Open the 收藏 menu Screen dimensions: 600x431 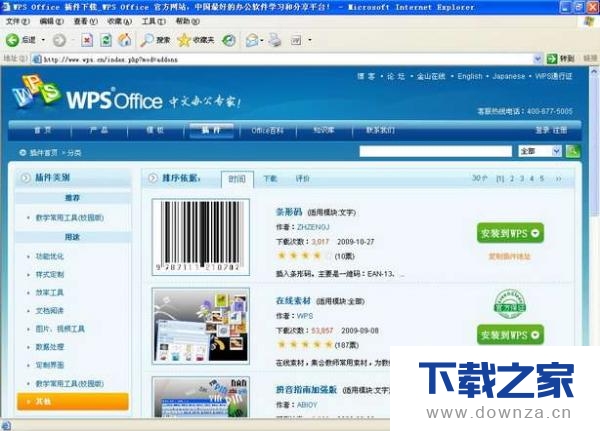pyautogui.click(x=120, y=21)
